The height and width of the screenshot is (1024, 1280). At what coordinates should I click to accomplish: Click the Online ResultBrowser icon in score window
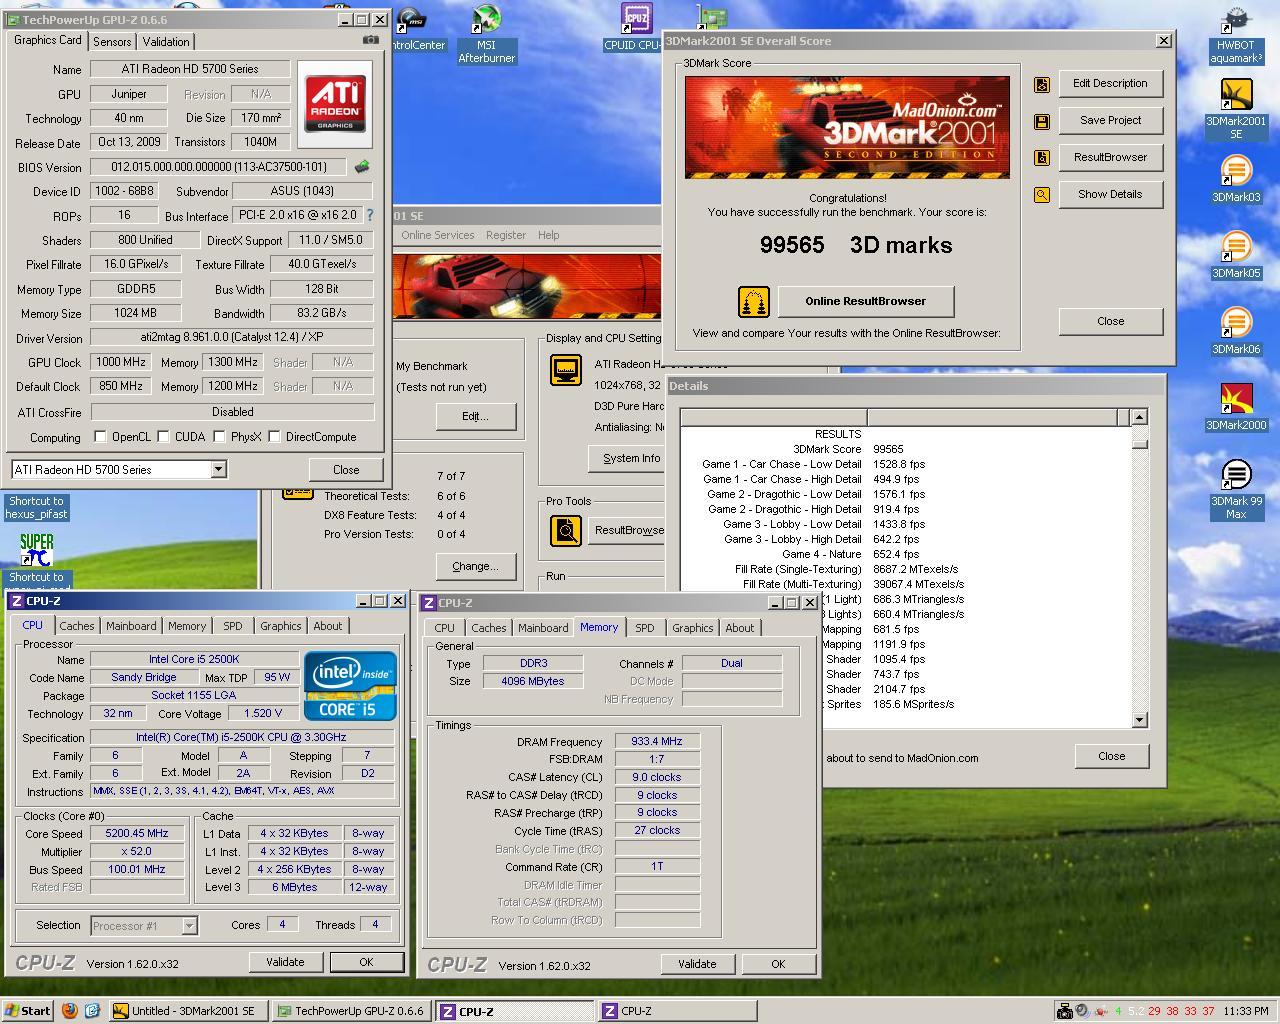tap(753, 301)
